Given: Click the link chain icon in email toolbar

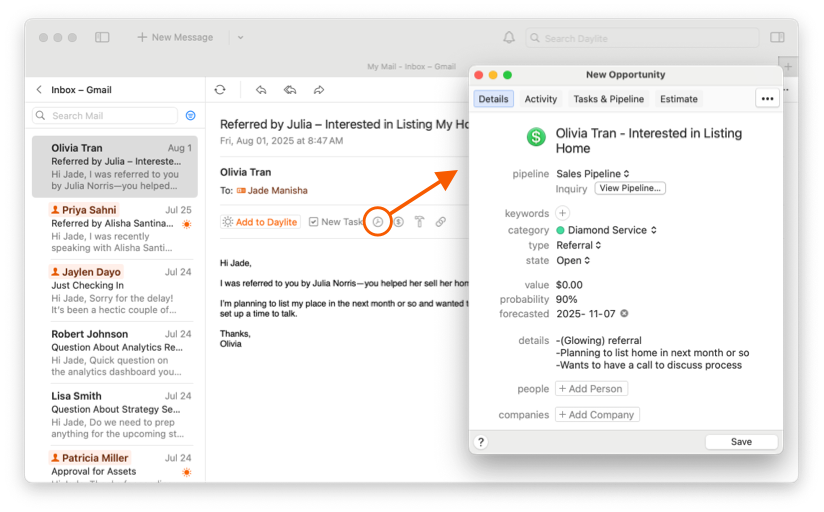Looking at the screenshot, I should click(x=440, y=222).
